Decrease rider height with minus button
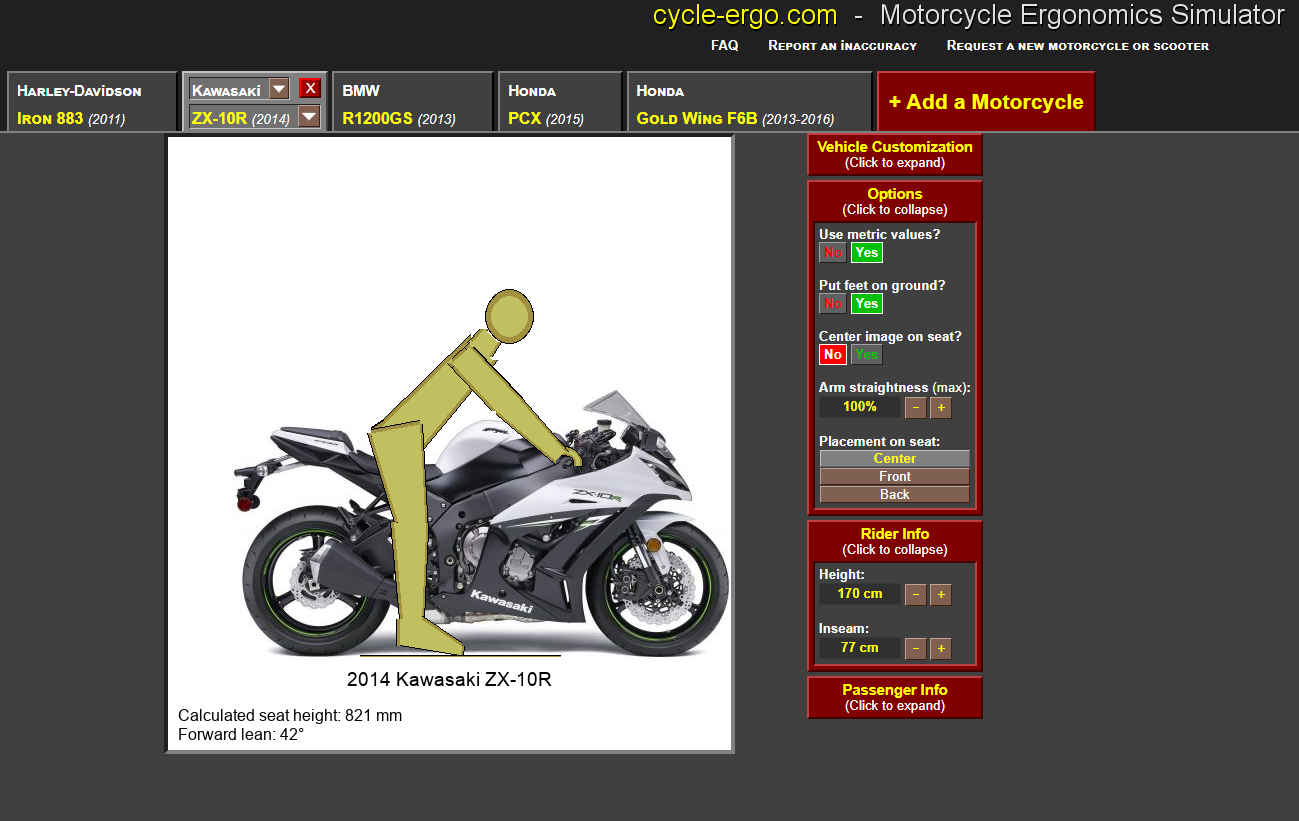This screenshot has width=1299, height=821. [x=915, y=595]
